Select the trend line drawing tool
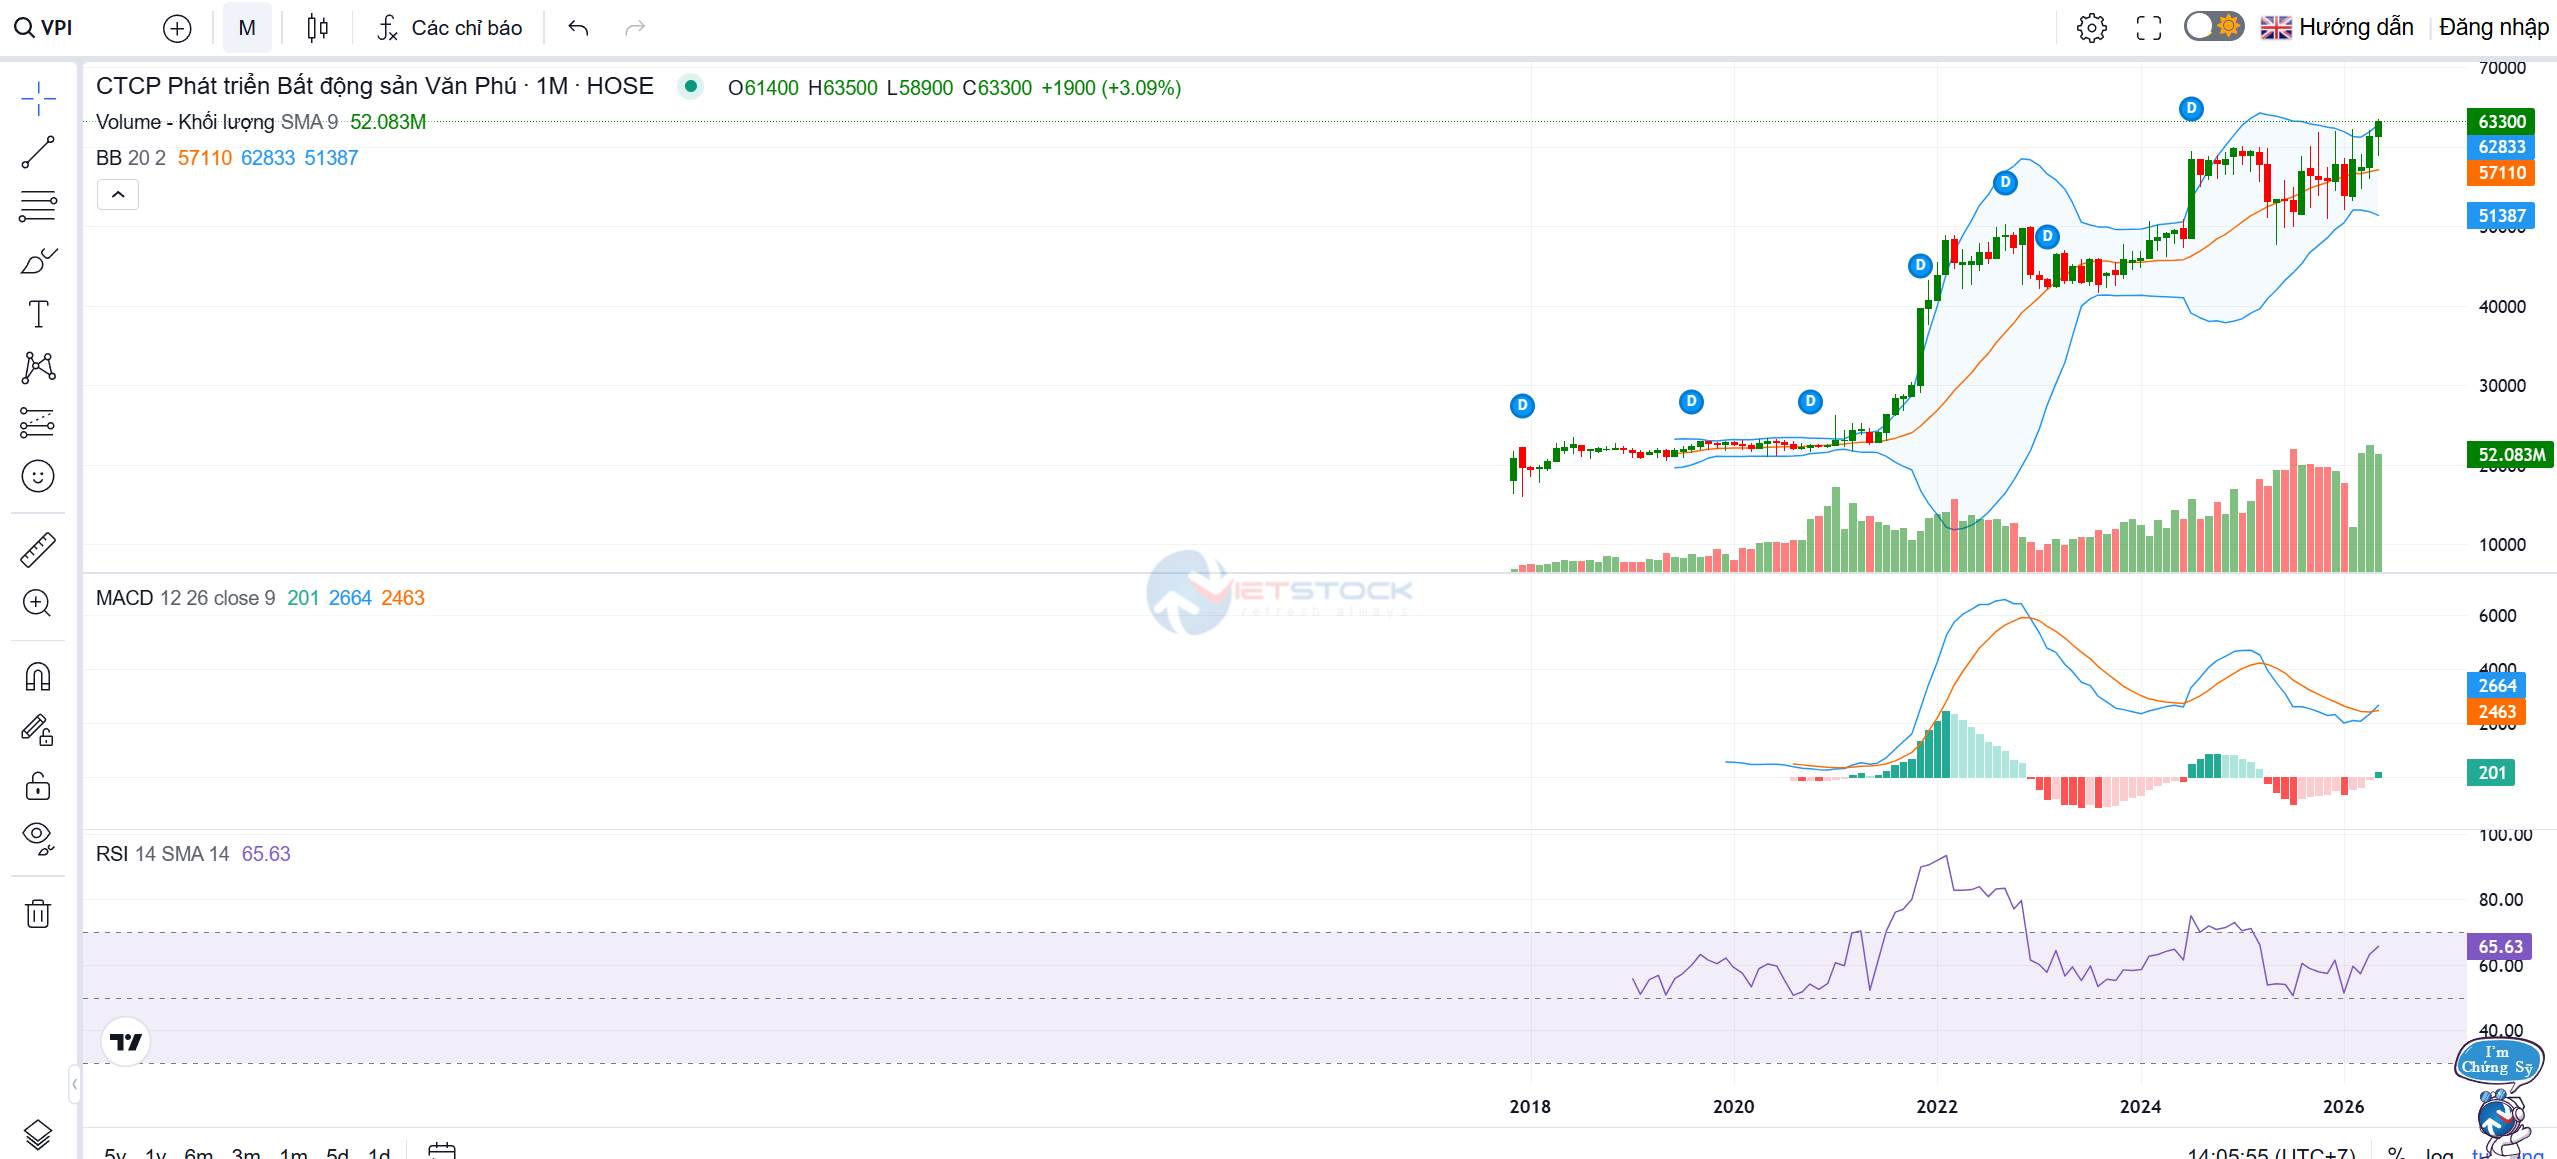 tap(38, 153)
